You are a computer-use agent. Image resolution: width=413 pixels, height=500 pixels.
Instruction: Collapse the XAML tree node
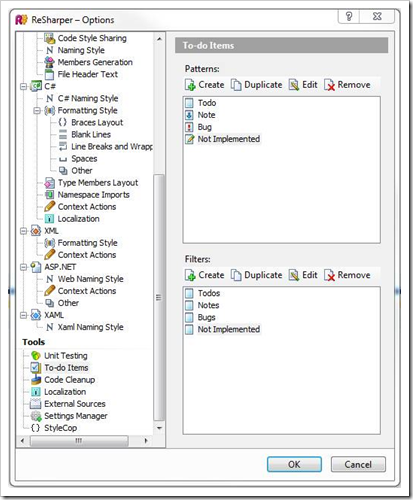click(23, 315)
